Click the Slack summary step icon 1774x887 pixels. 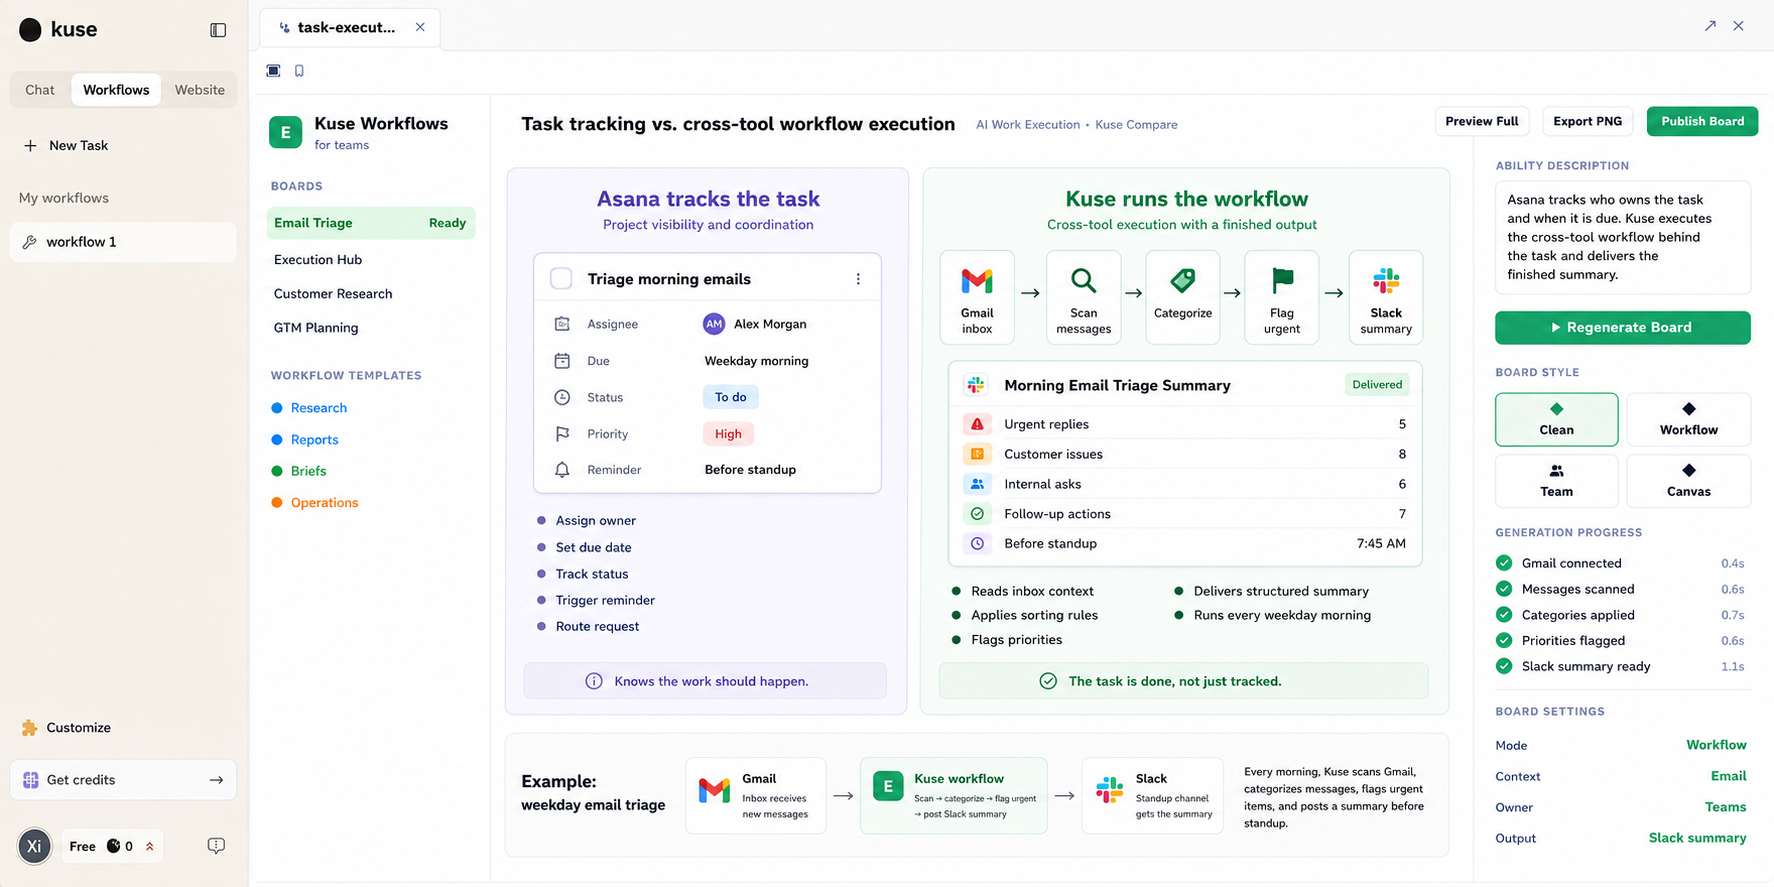1386,281
